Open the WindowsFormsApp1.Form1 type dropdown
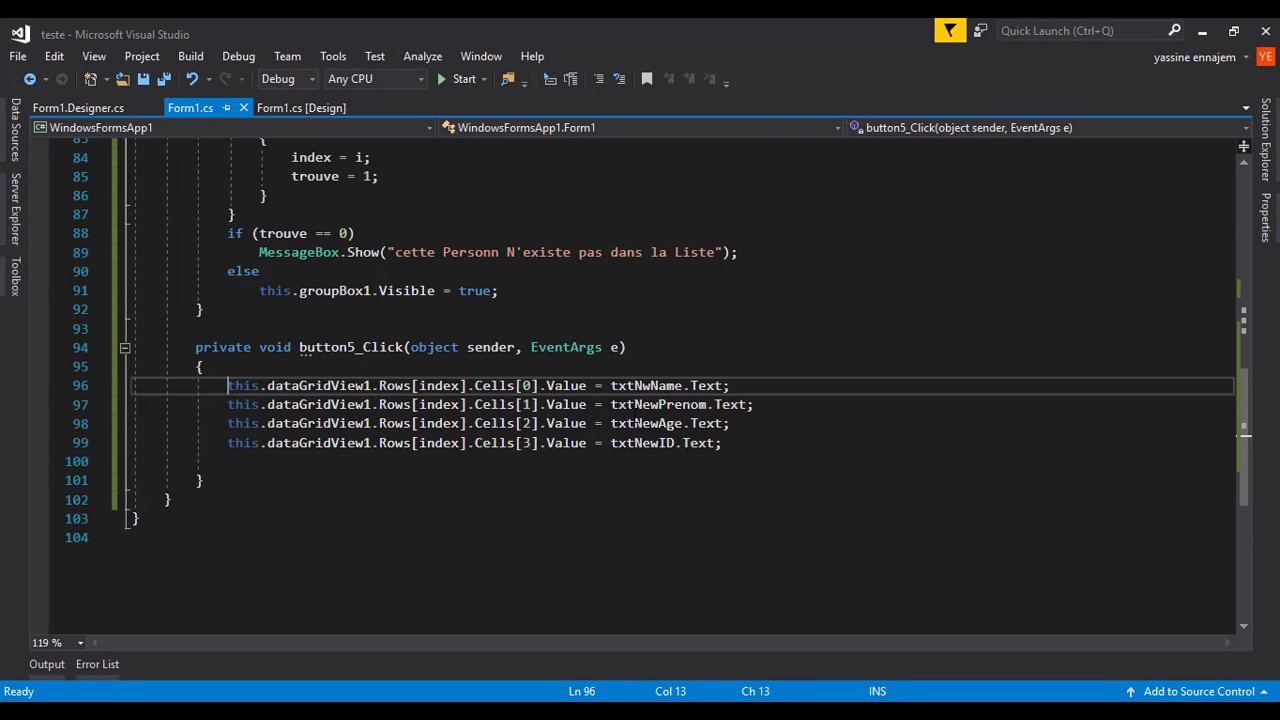The width and height of the screenshot is (1280, 720). [641, 128]
